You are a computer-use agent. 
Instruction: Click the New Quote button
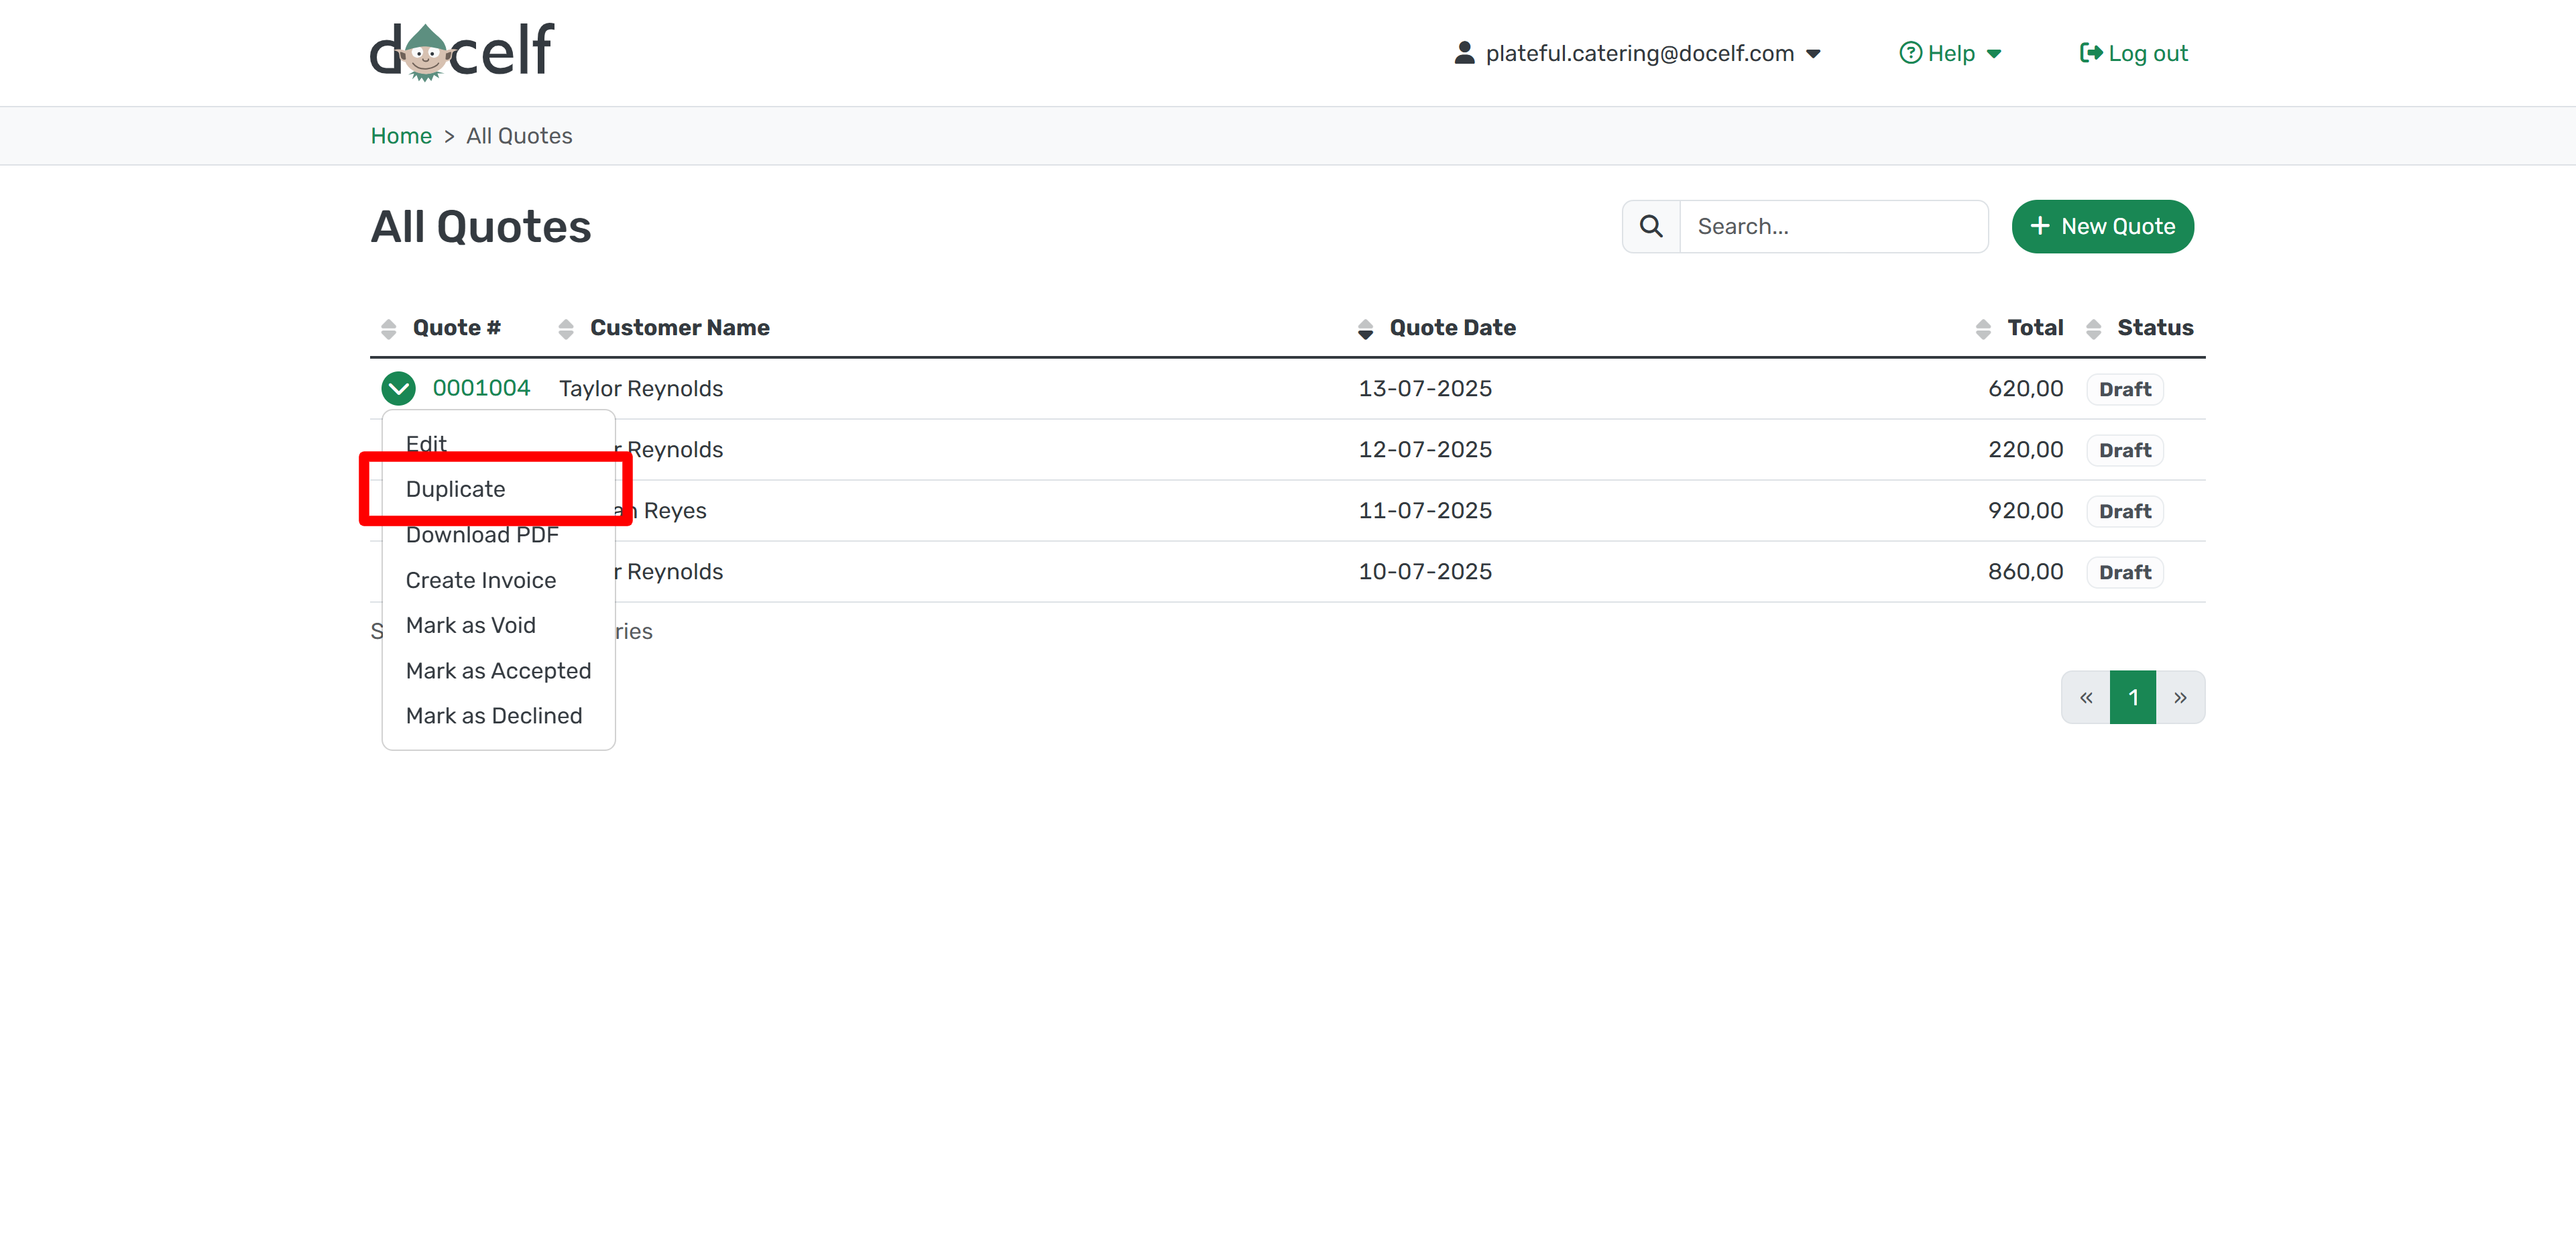click(x=2102, y=227)
